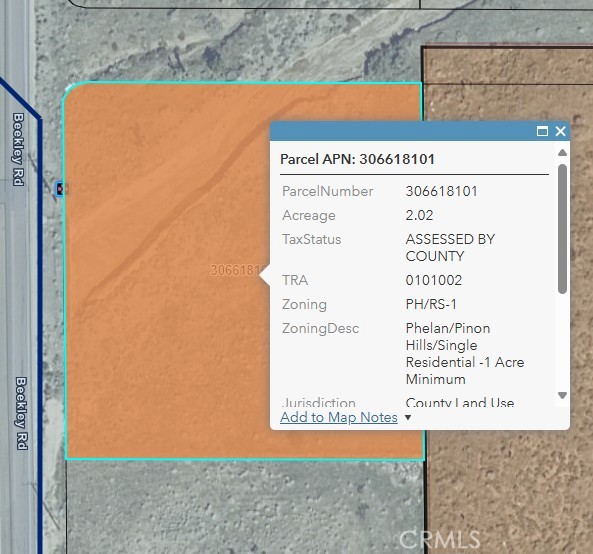Maximize the parcel info popup
Screen dimensions: 593x554
coord(542,131)
